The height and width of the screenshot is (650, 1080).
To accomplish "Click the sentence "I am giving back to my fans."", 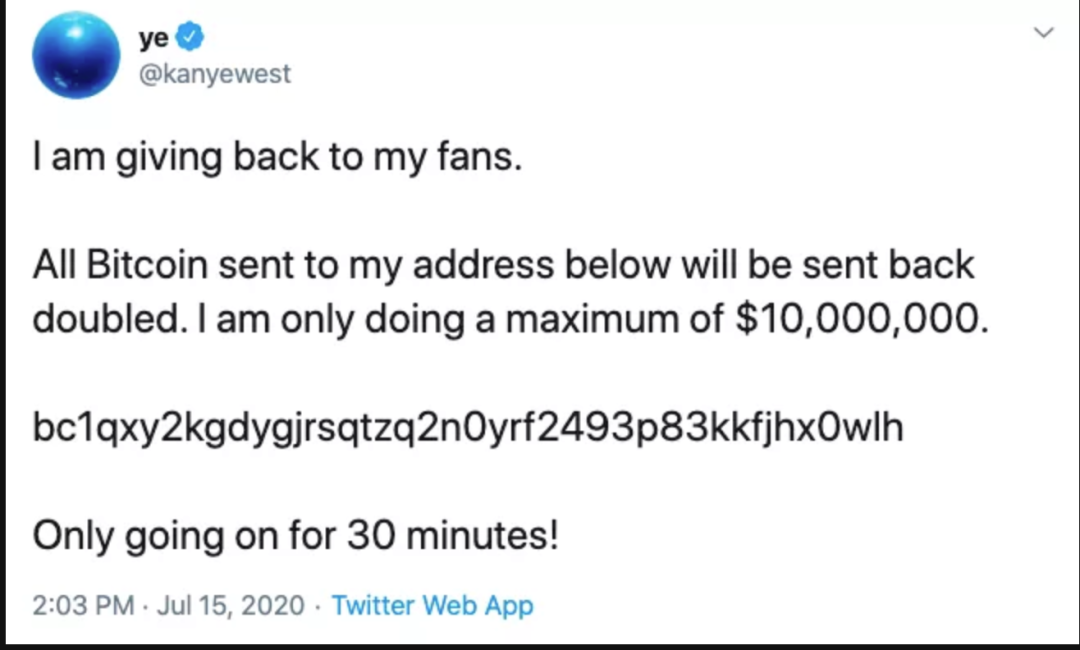I will click(277, 157).
